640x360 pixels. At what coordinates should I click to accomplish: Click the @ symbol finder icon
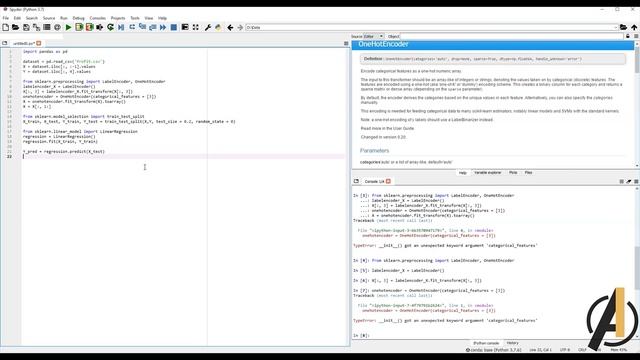pos(57,27)
